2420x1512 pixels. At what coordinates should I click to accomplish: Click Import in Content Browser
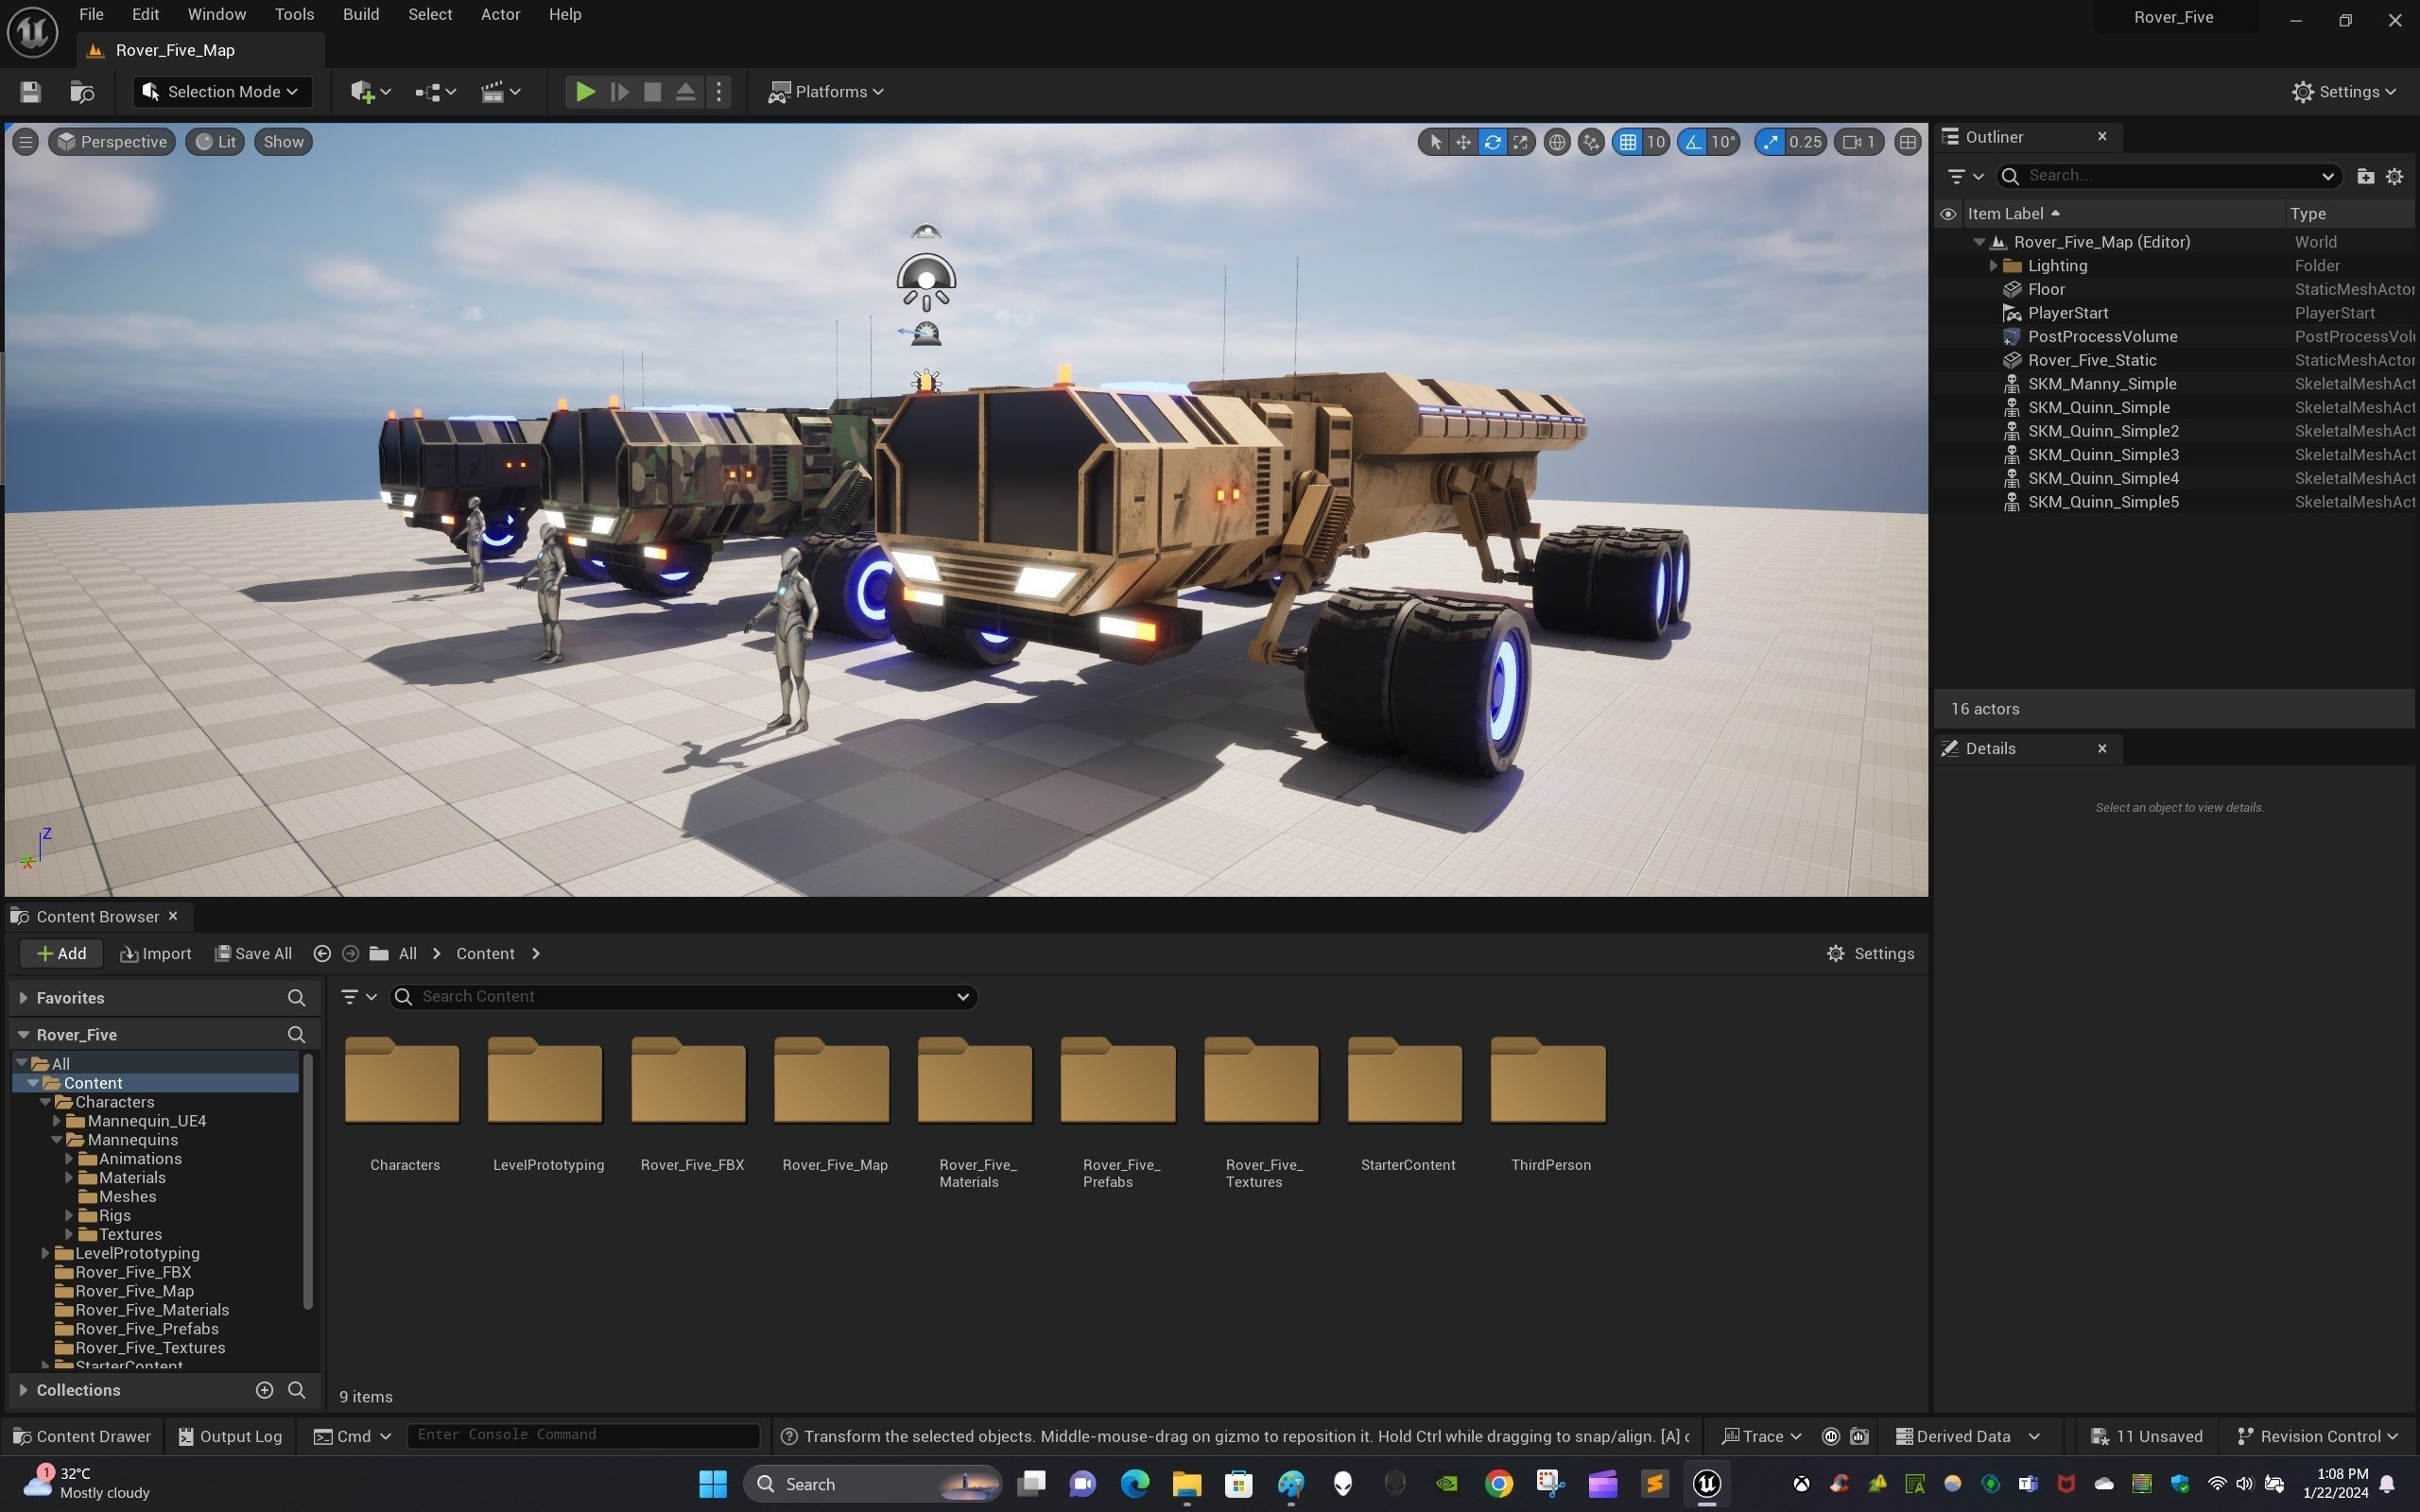coord(156,954)
